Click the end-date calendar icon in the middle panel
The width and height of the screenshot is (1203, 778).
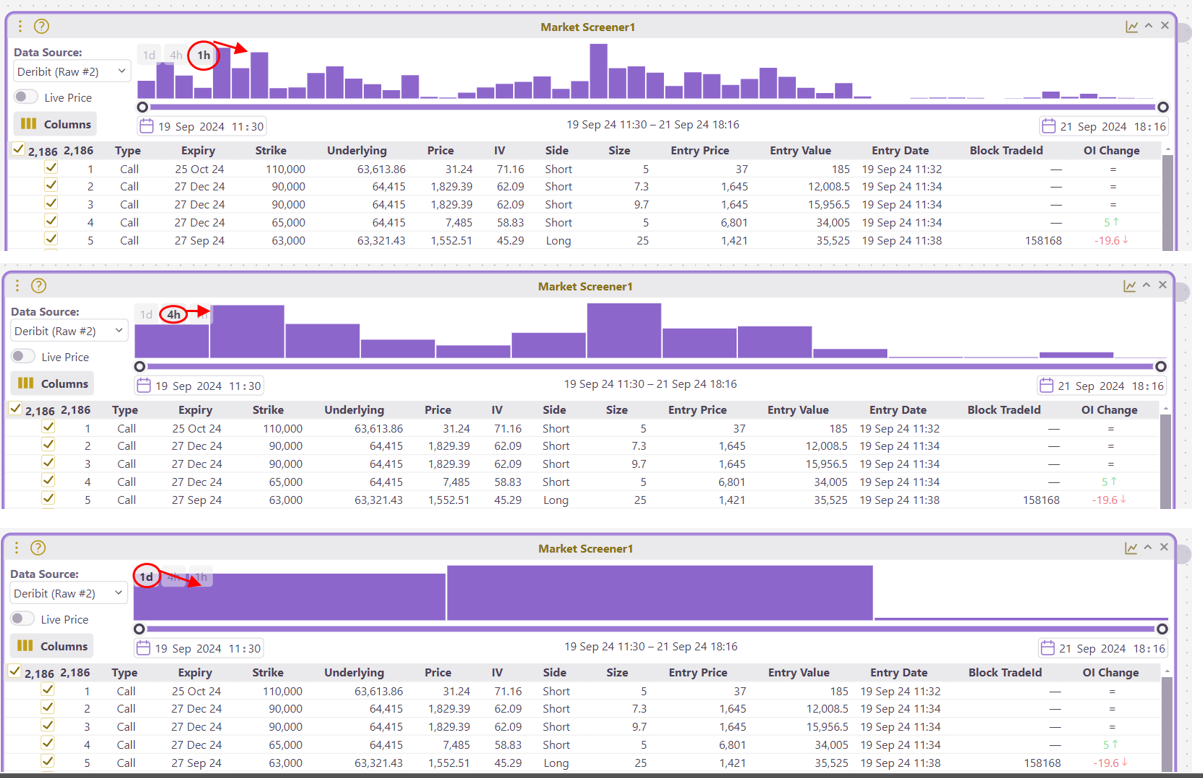click(x=1046, y=385)
